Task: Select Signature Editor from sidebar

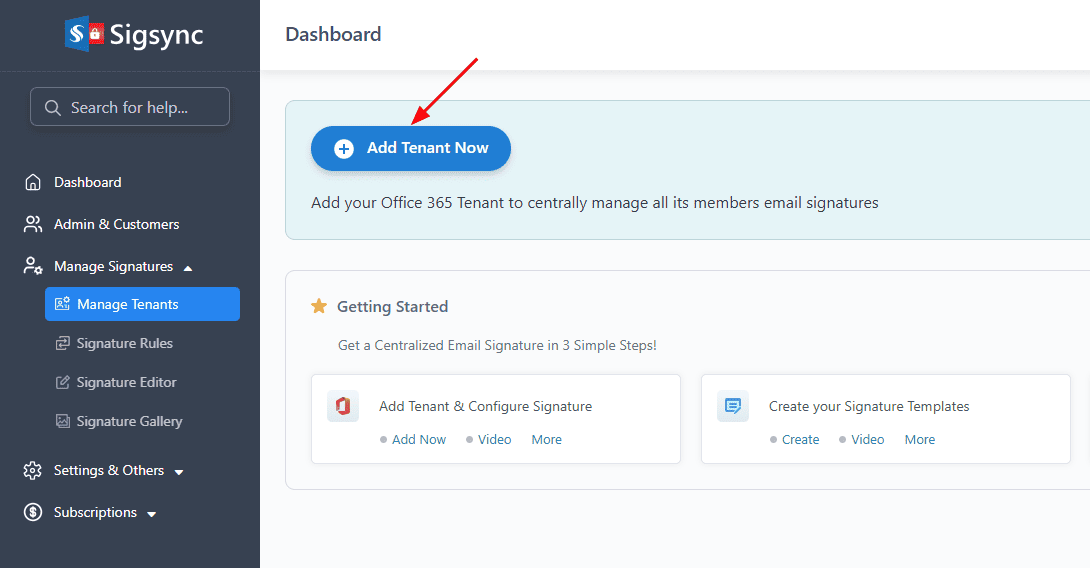Action: tap(126, 382)
